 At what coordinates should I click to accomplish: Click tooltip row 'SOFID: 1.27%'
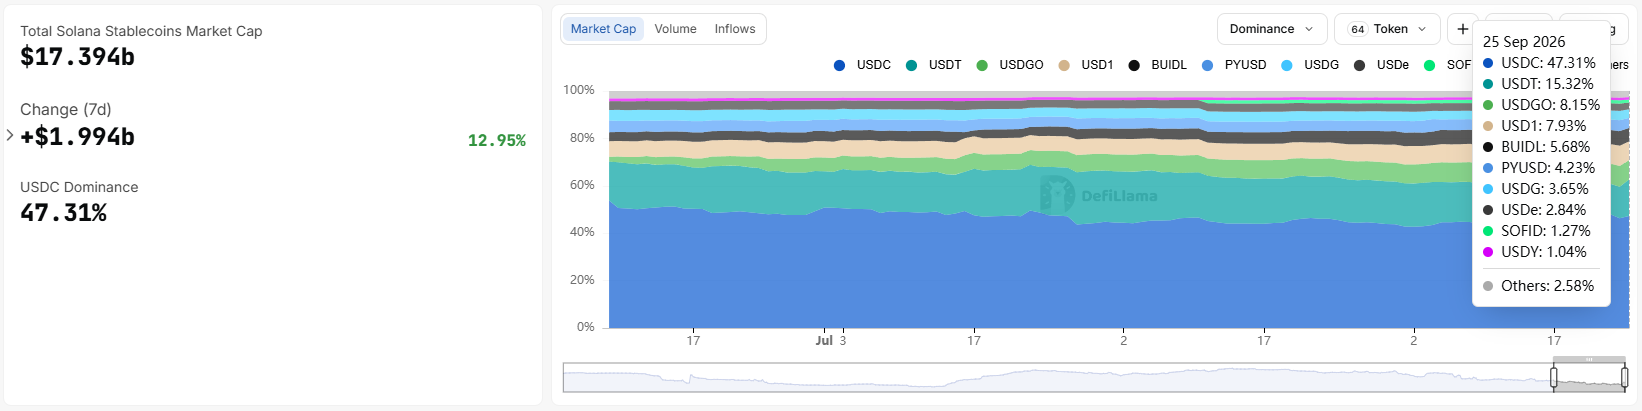point(1536,231)
